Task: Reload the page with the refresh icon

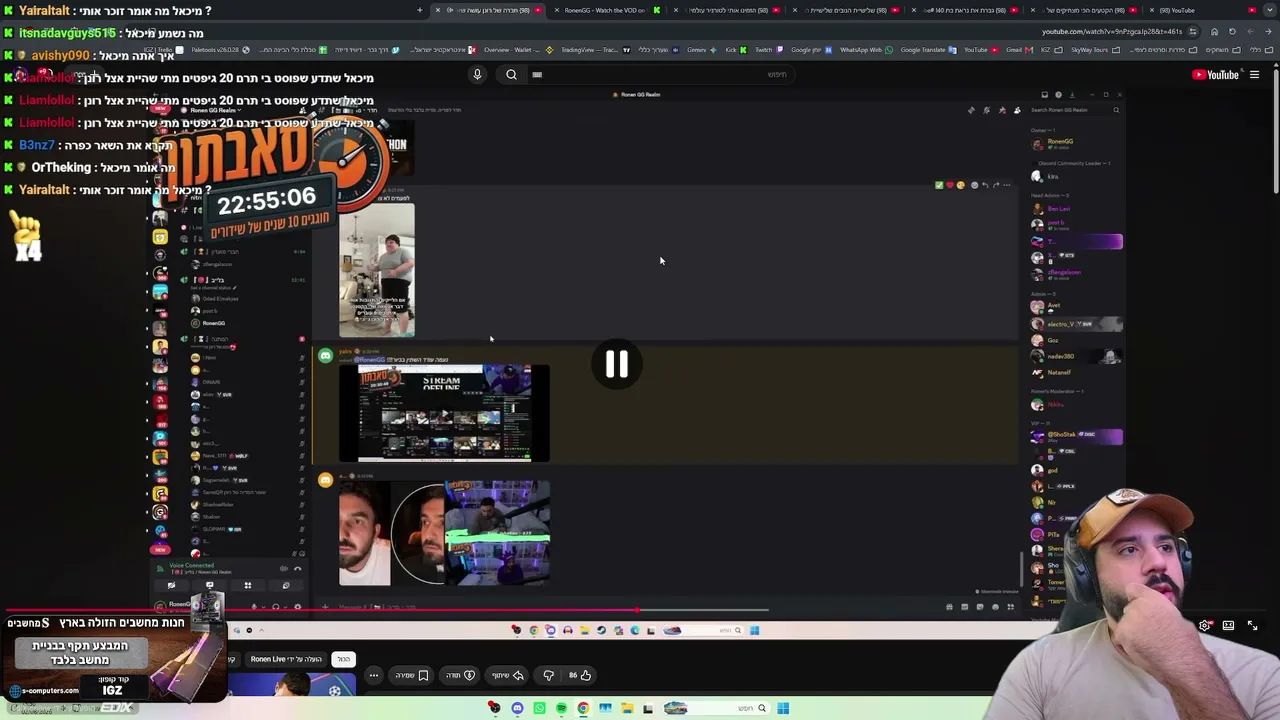Action: coord(1232,31)
